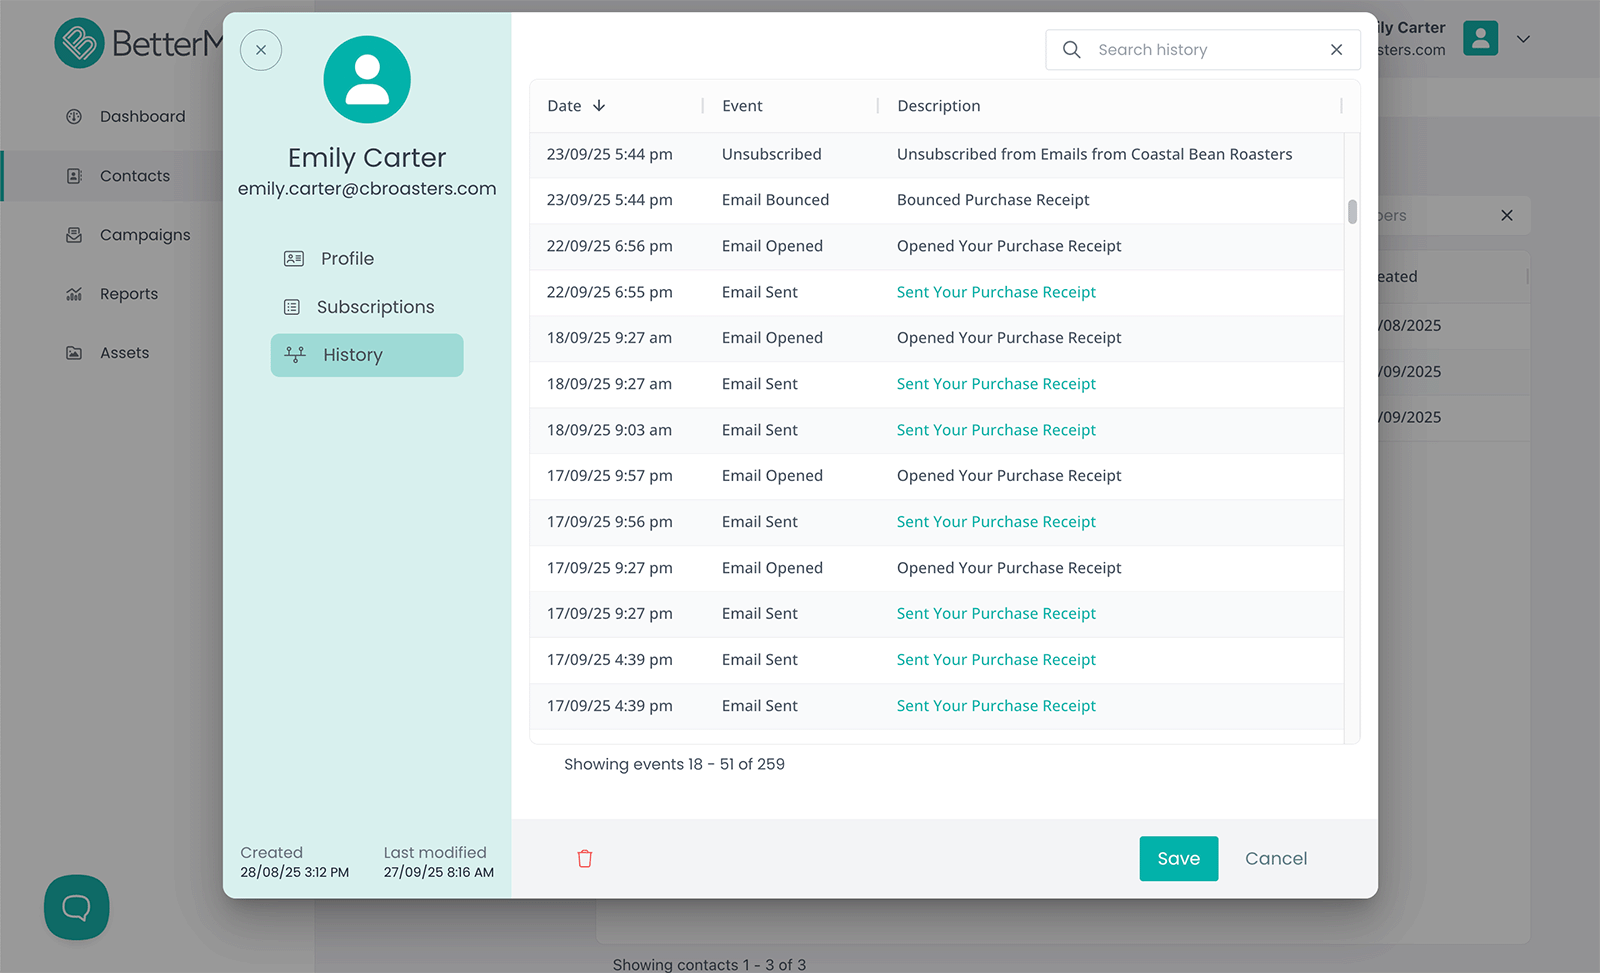Click the search magnifier icon
Screen dimensions: 1600x973
[1071, 50]
